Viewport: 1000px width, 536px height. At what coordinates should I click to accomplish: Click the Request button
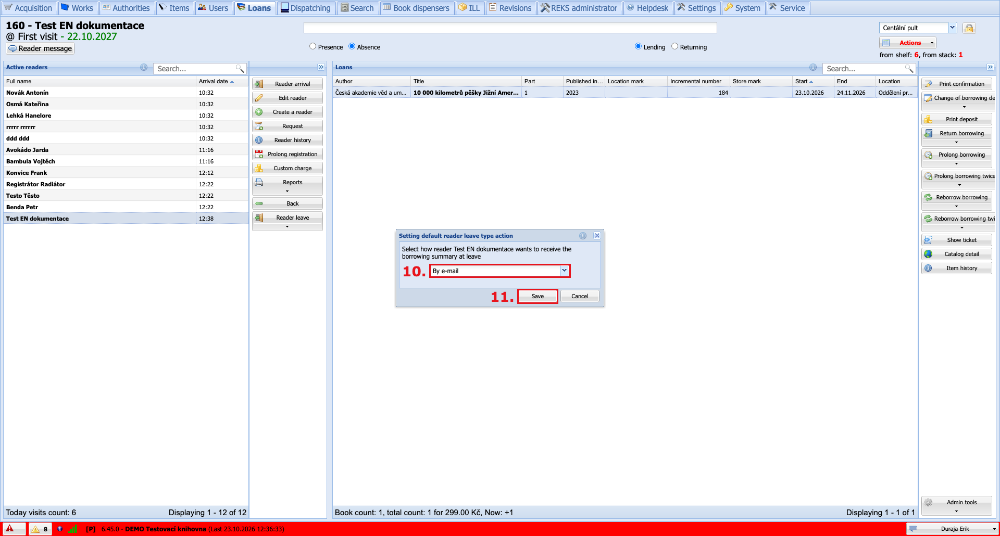[288, 126]
